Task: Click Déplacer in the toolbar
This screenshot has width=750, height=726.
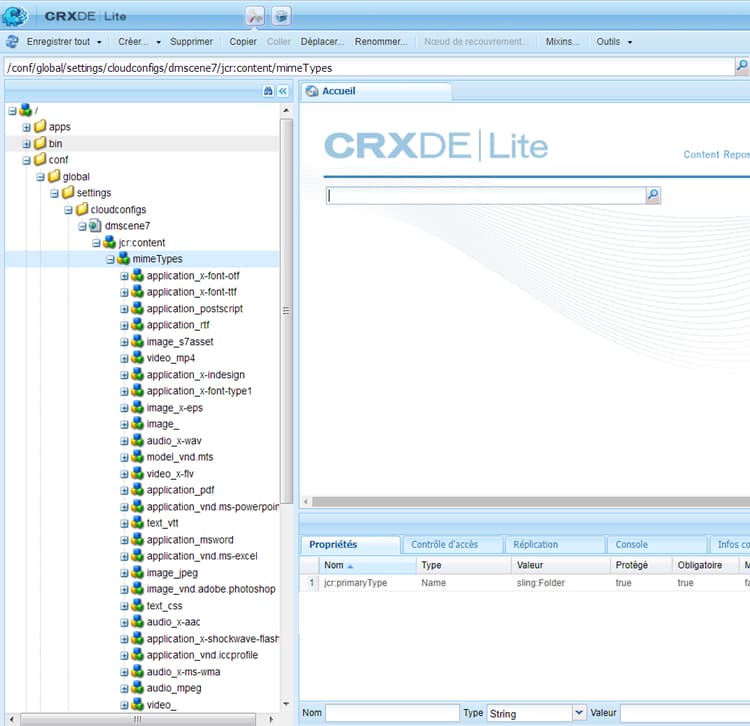Action: [322, 42]
